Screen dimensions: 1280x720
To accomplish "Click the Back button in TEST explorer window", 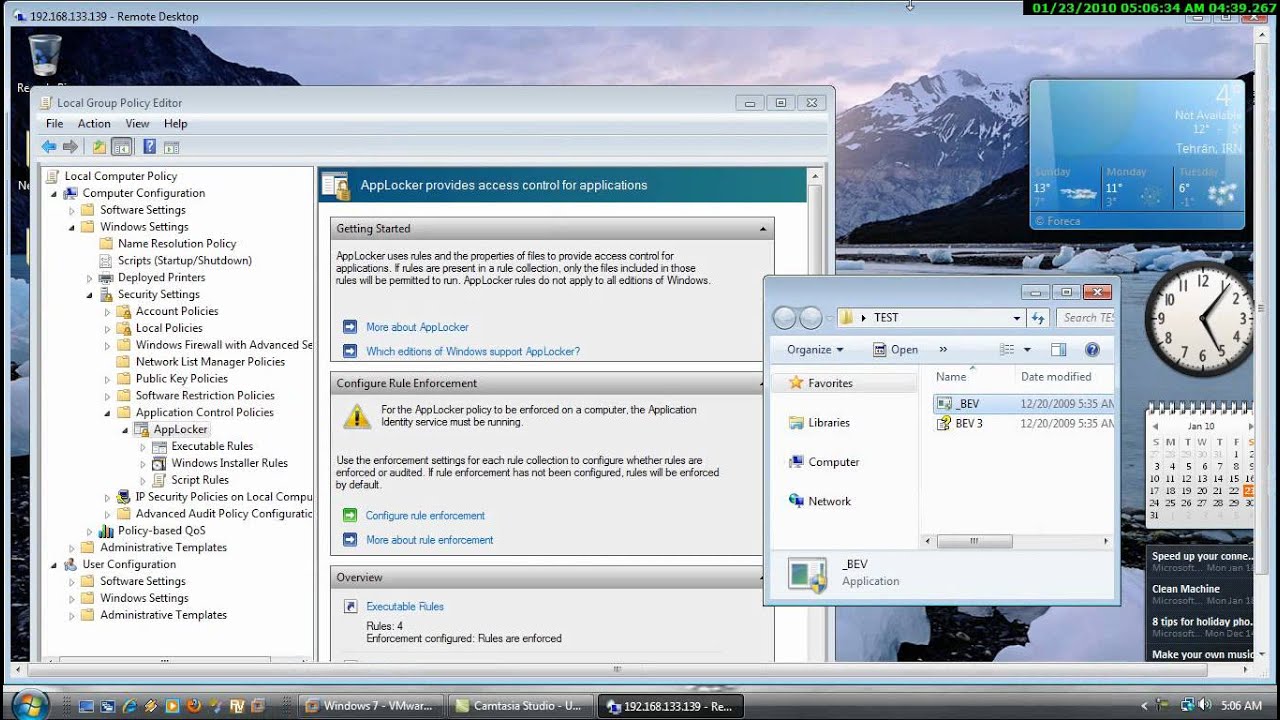I will coord(785,318).
